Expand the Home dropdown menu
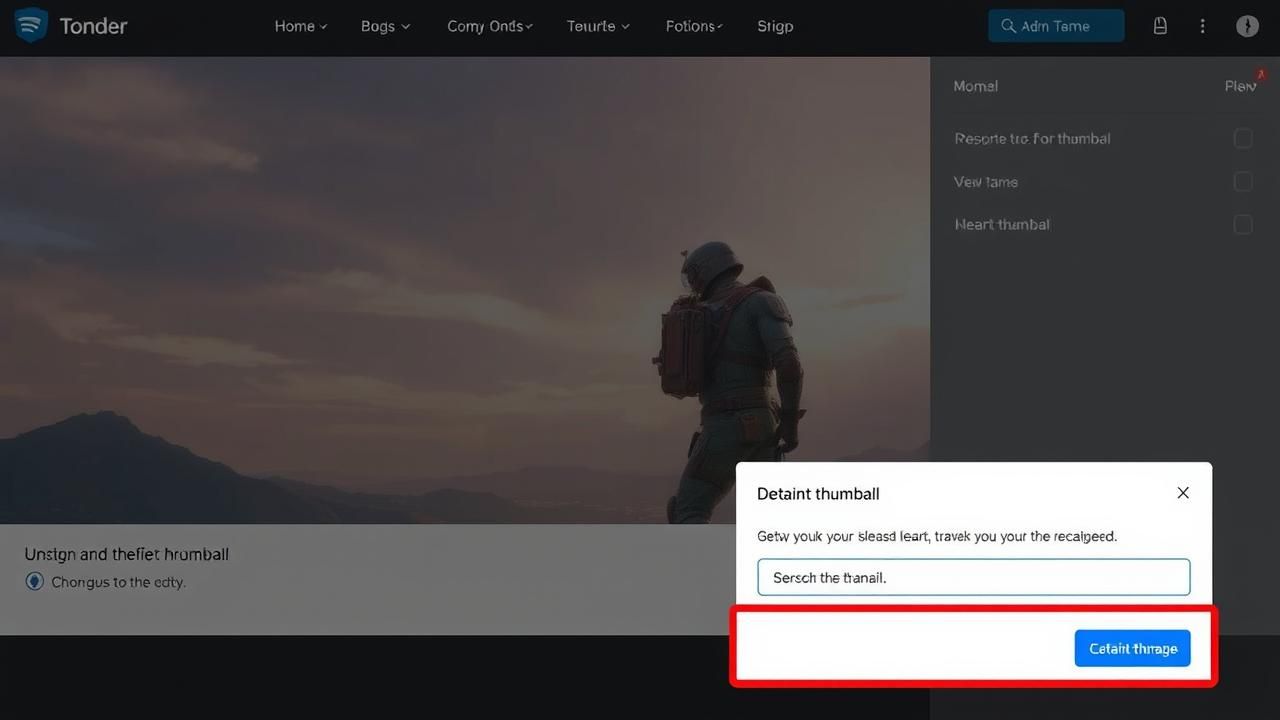Image resolution: width=1280 pixels, height=720 pixels. [301, 26]
